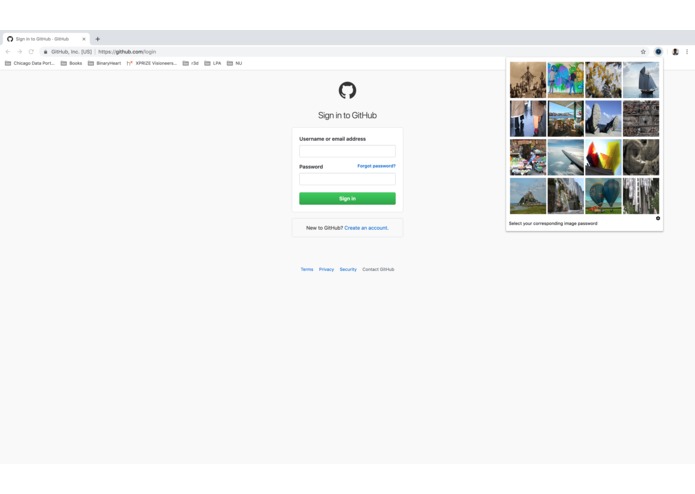Open the LPA bookmark folder

point(213,63)
